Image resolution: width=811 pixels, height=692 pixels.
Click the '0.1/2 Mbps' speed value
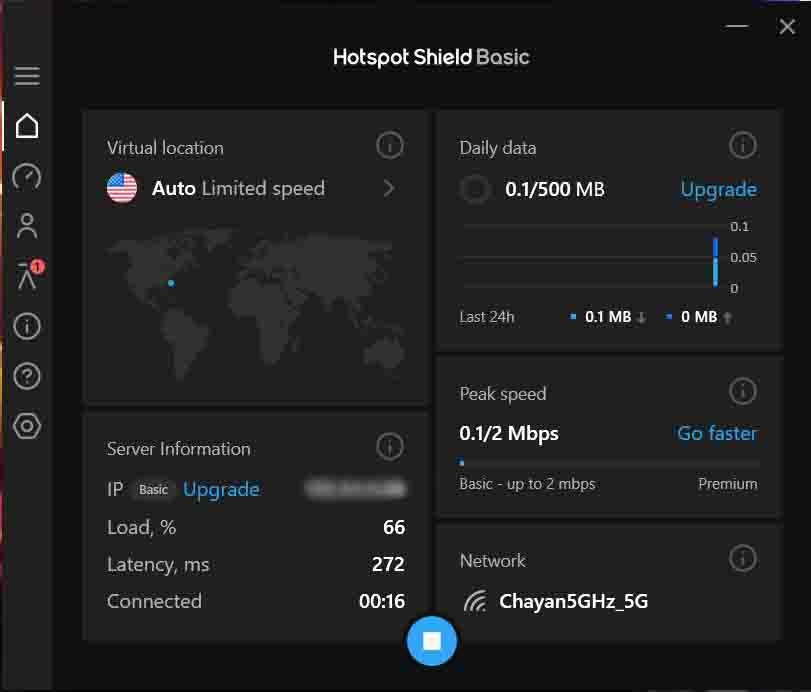pyautogui.click(x=509, y=433)
